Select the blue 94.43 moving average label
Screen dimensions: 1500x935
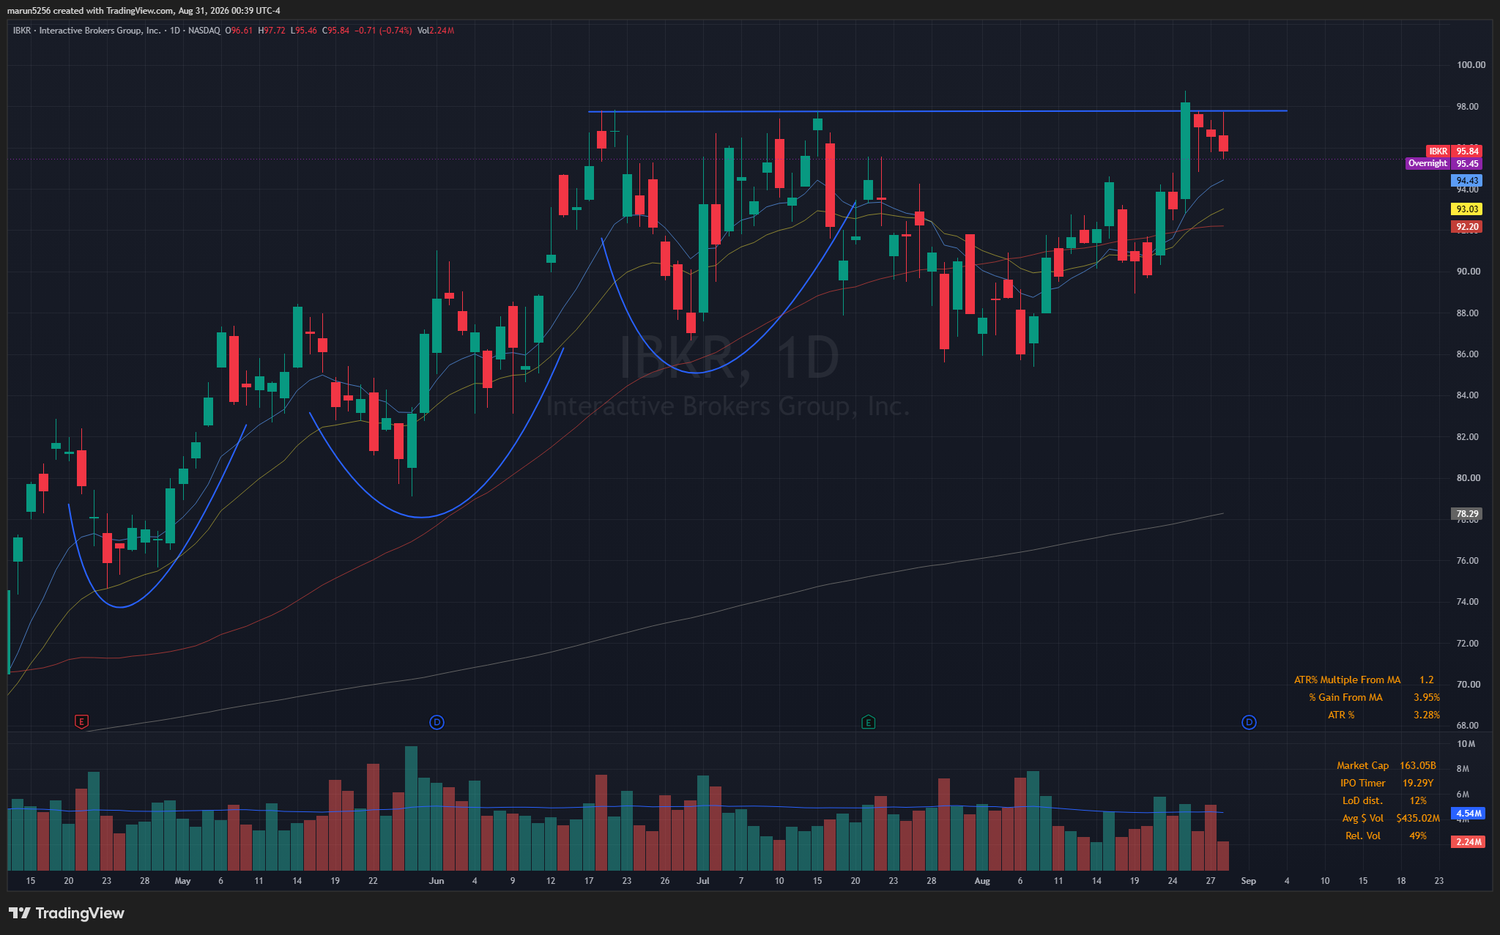1467,181
